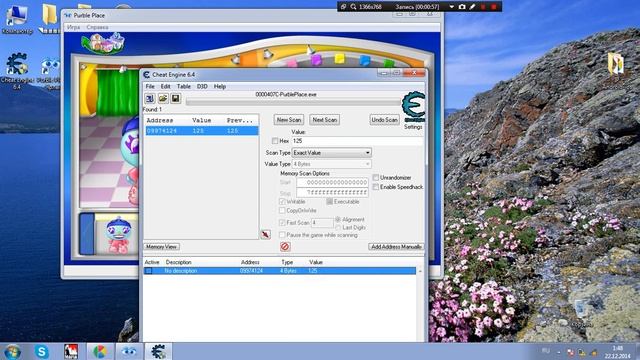Open the red-white app pinned on taskbar
The width and height of the screenshot is (640, 360).
[71, 351]
